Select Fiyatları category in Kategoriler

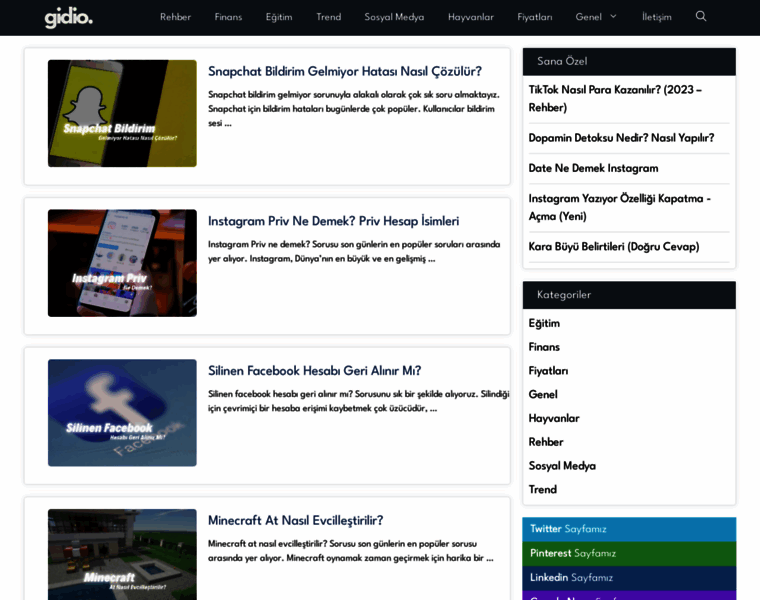click(548, 371)
